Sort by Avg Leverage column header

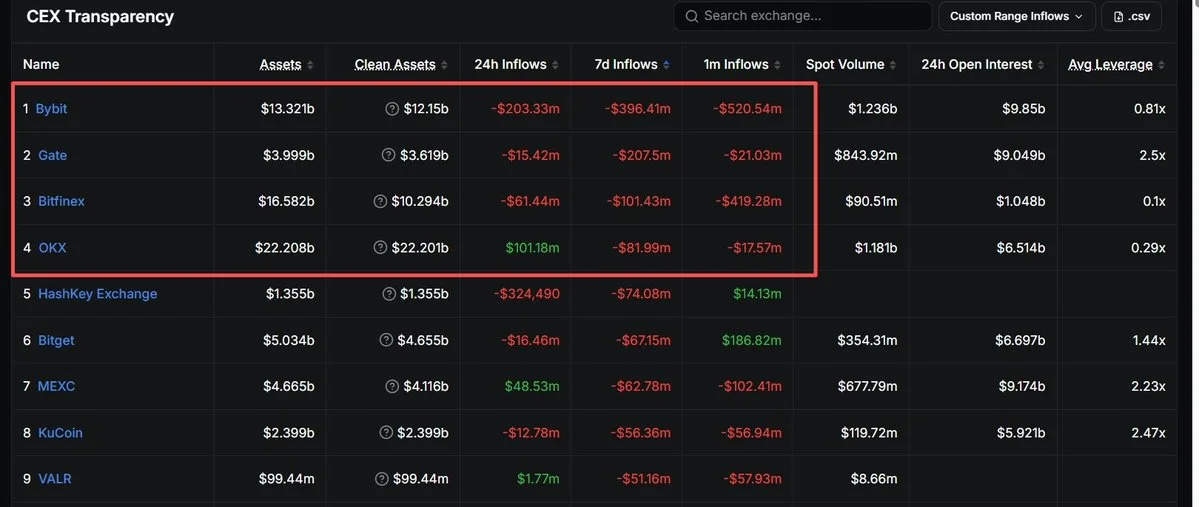coord(1116,65)
